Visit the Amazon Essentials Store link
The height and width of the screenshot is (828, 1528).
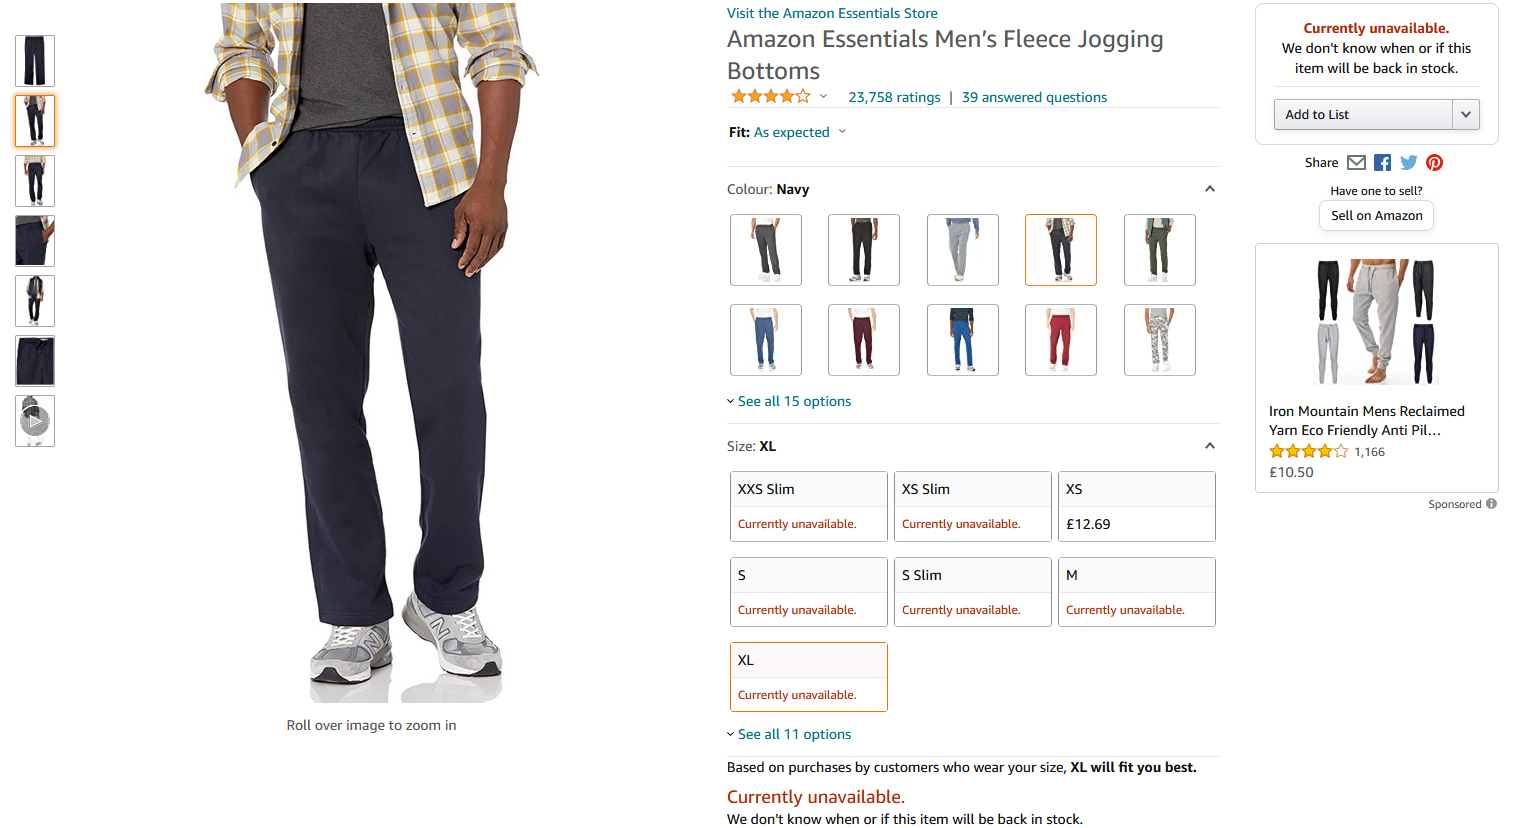pos(832,13)
